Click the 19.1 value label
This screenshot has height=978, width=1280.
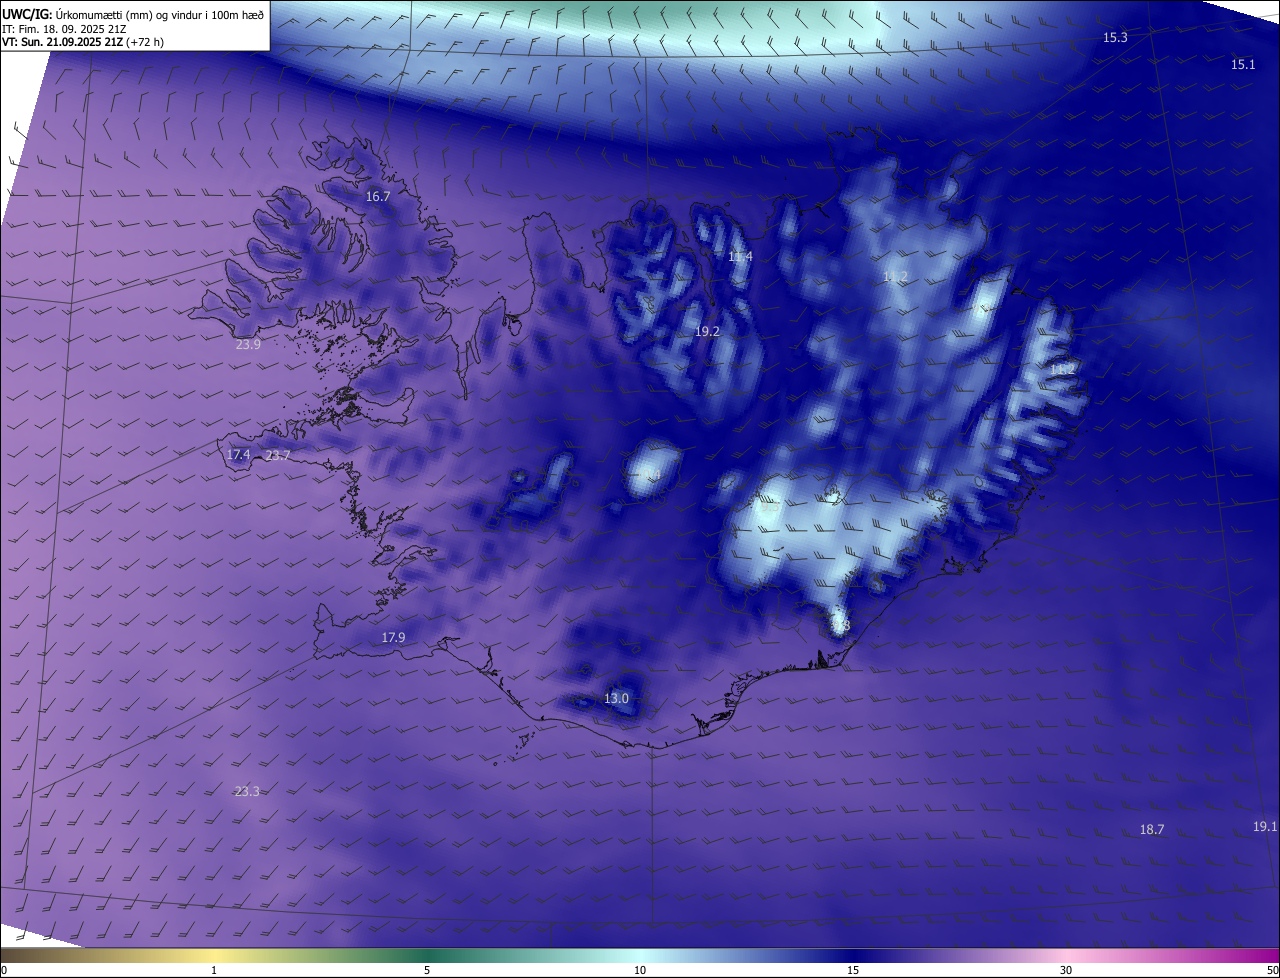point(1265,827)
